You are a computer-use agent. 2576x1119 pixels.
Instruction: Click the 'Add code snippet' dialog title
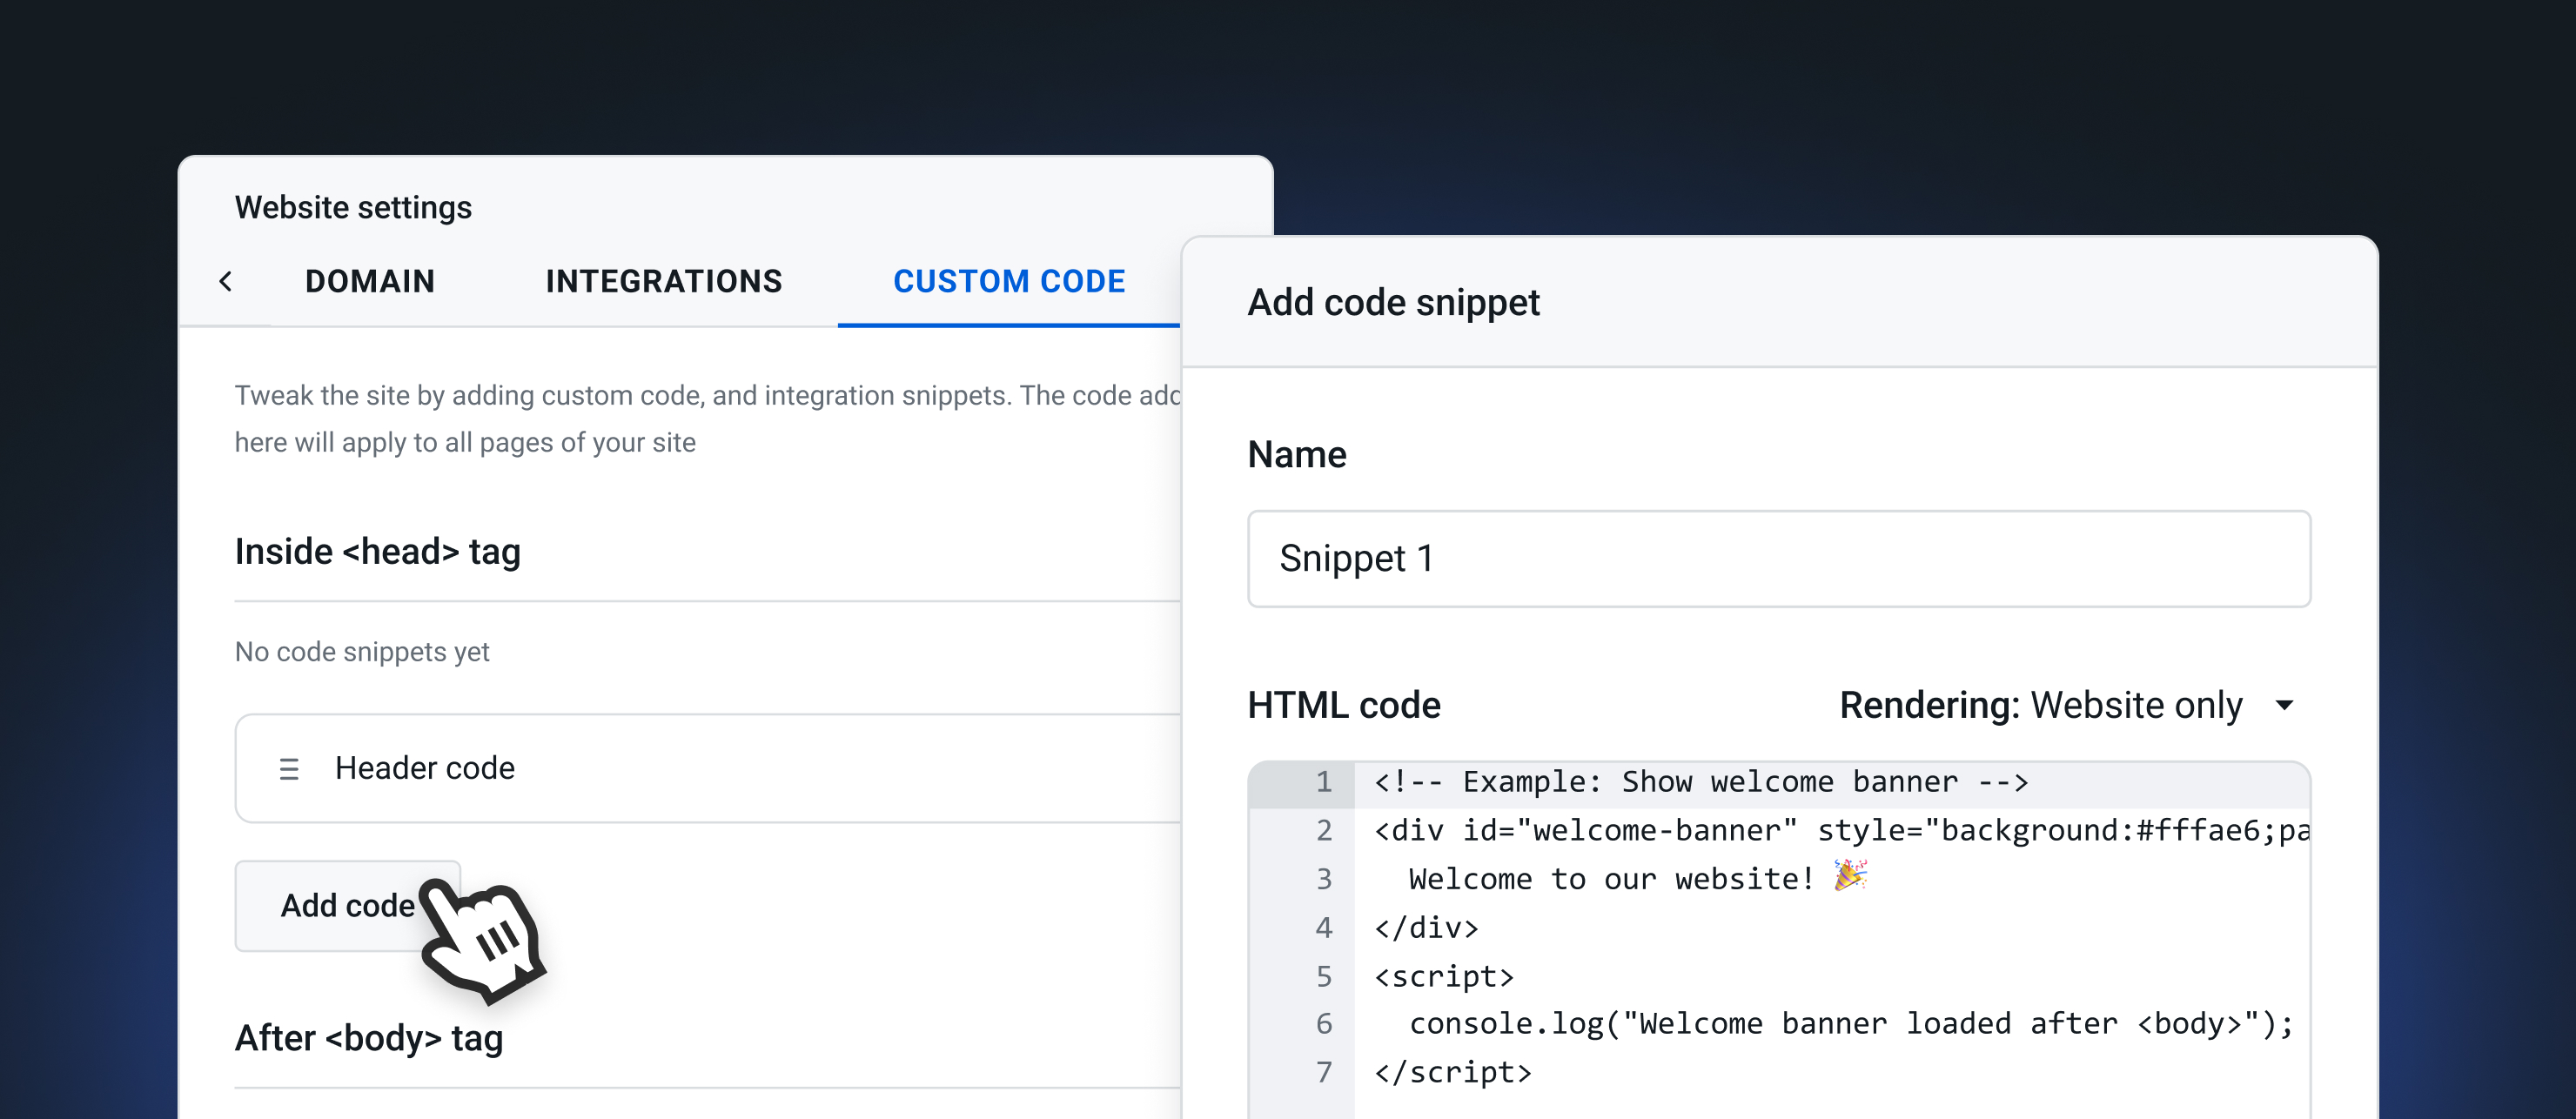tap(1393, 302)
